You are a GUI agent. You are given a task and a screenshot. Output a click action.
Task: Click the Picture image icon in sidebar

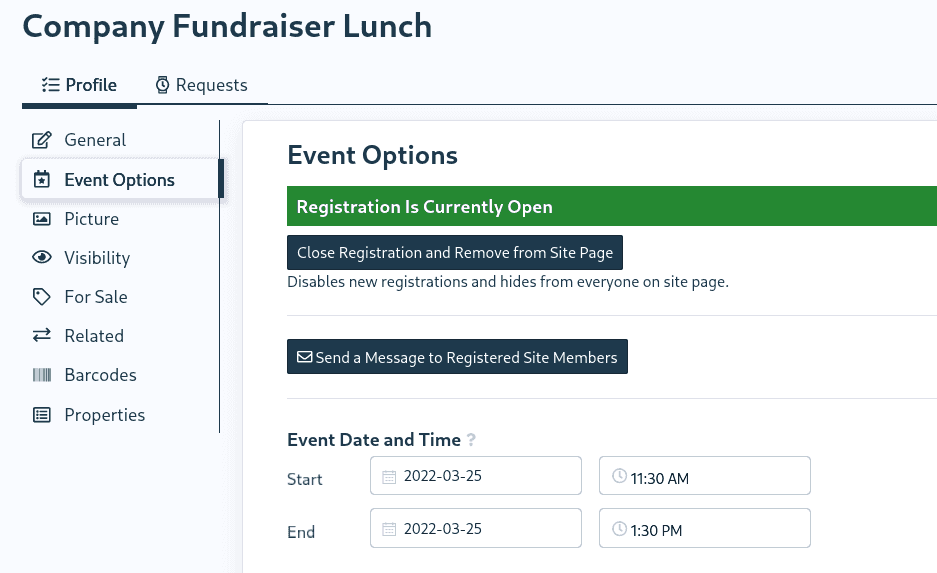42,219
